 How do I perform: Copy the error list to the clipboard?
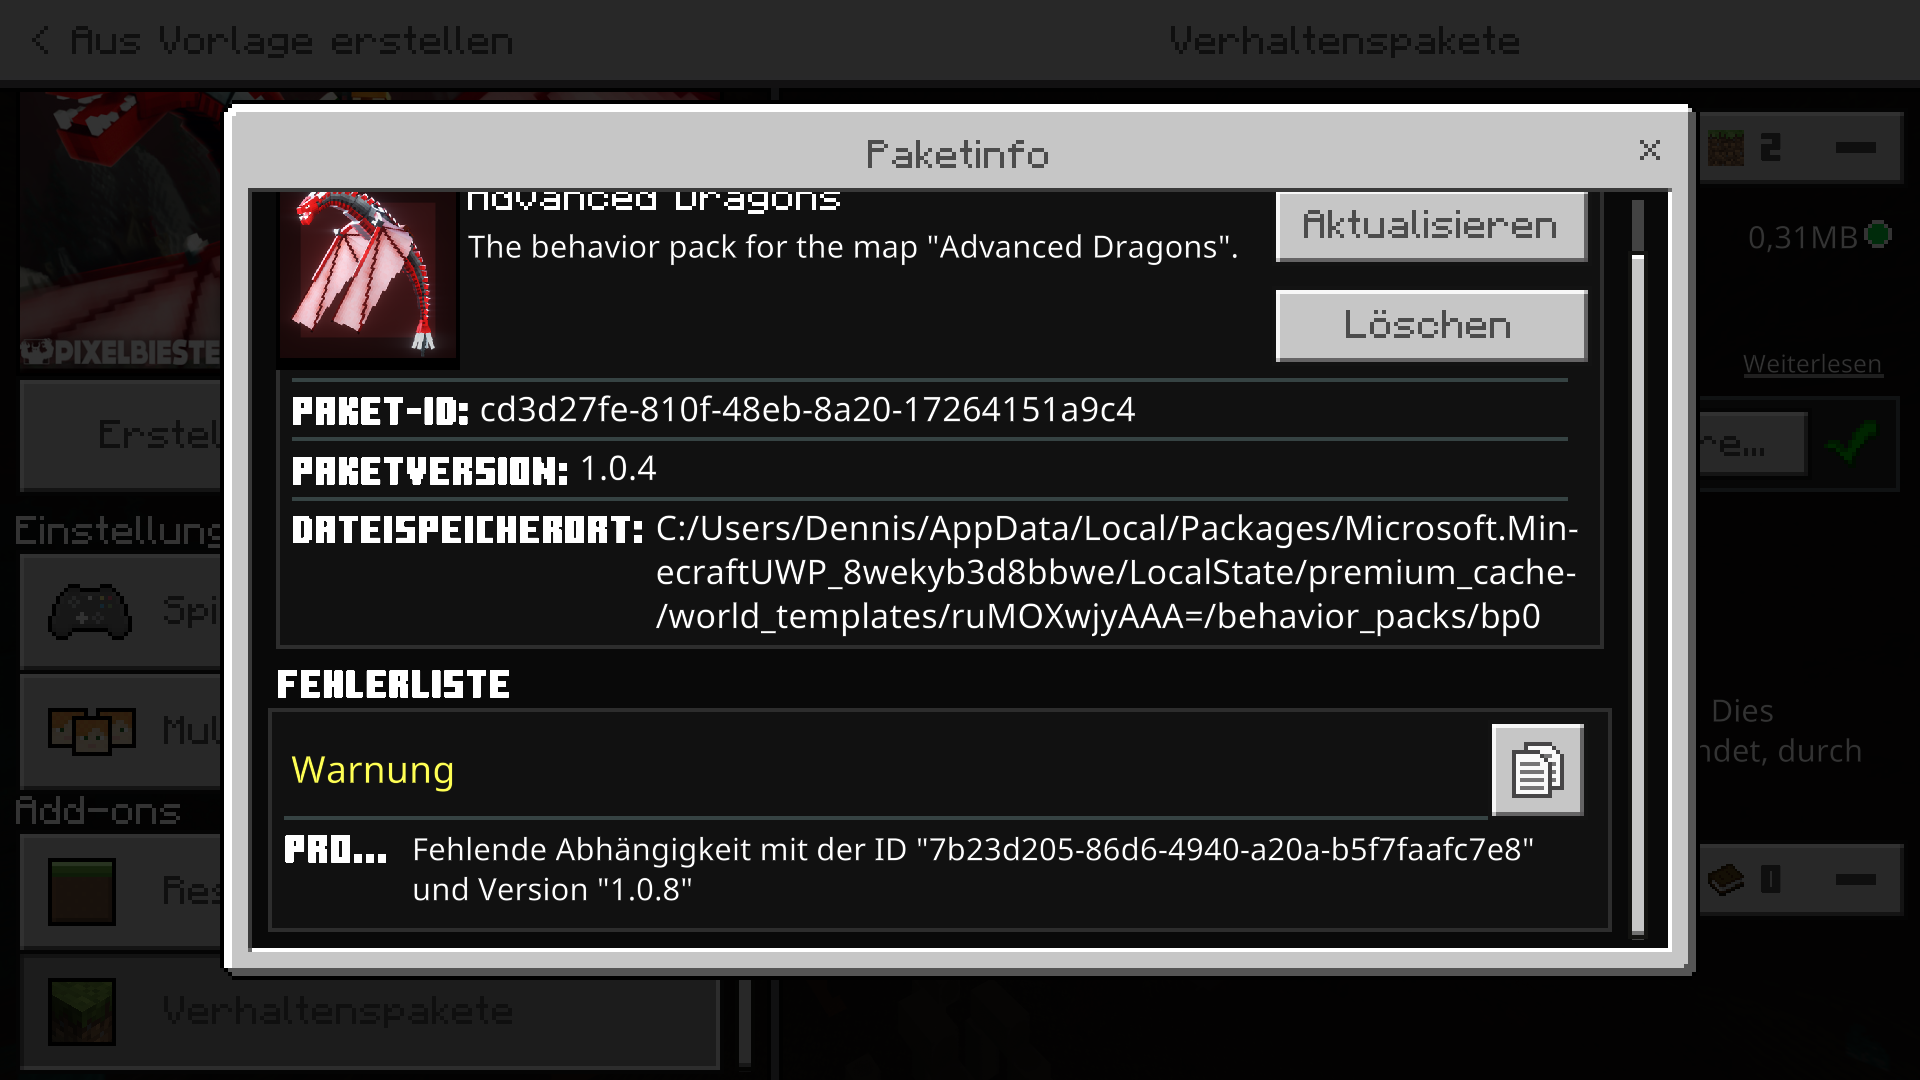pyautogui.click(x=1537, y=770)
